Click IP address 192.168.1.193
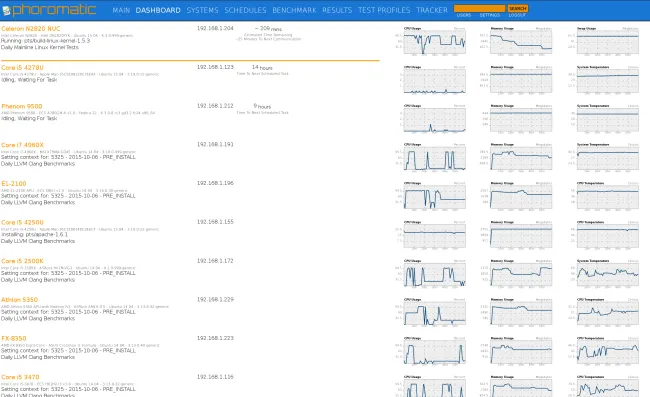 [x=215, y=144]
